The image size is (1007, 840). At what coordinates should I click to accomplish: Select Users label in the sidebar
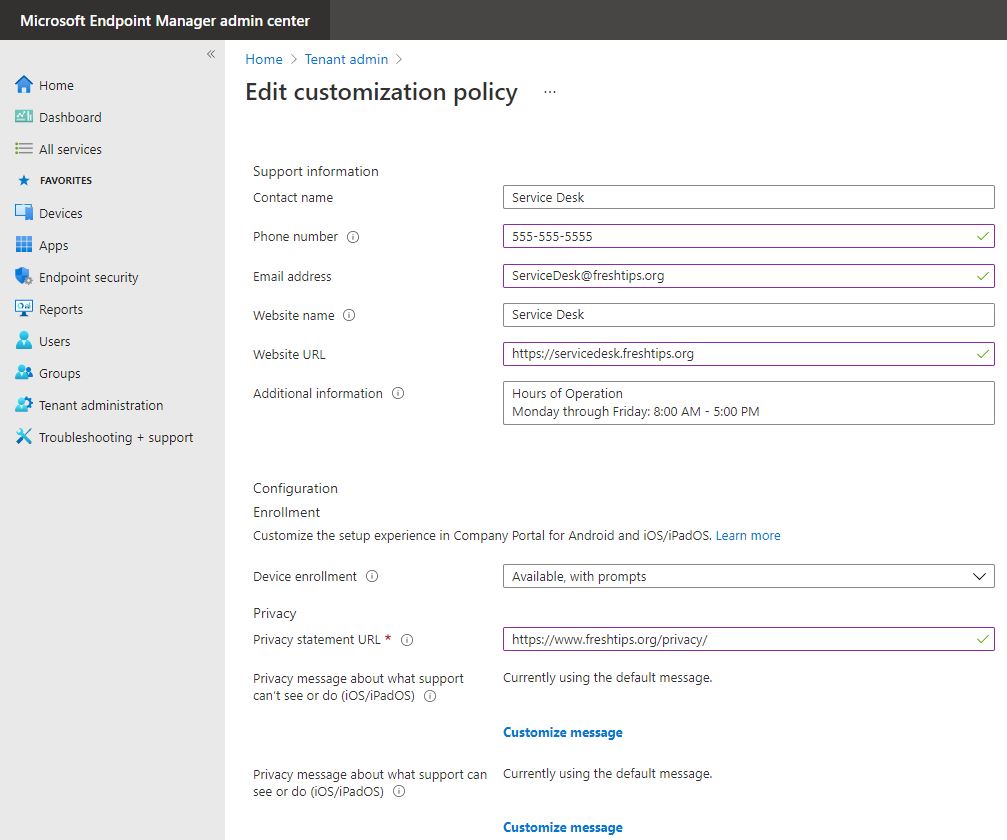[x=55, y=342]
